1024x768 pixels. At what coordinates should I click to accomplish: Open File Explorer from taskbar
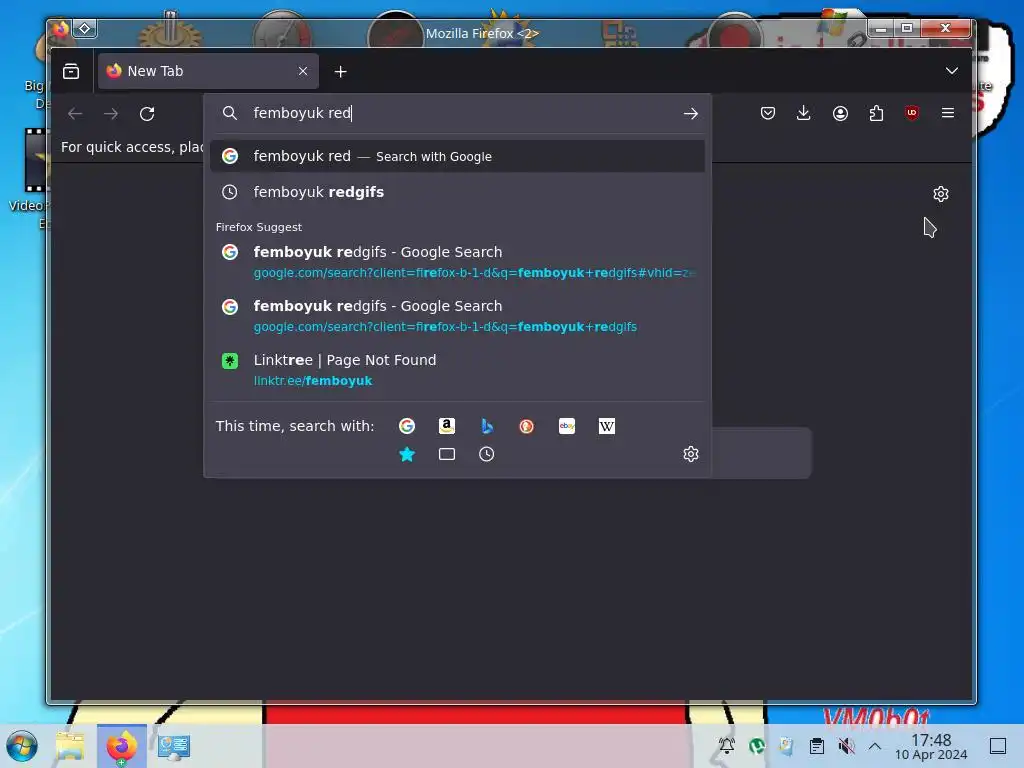(70, 746)
